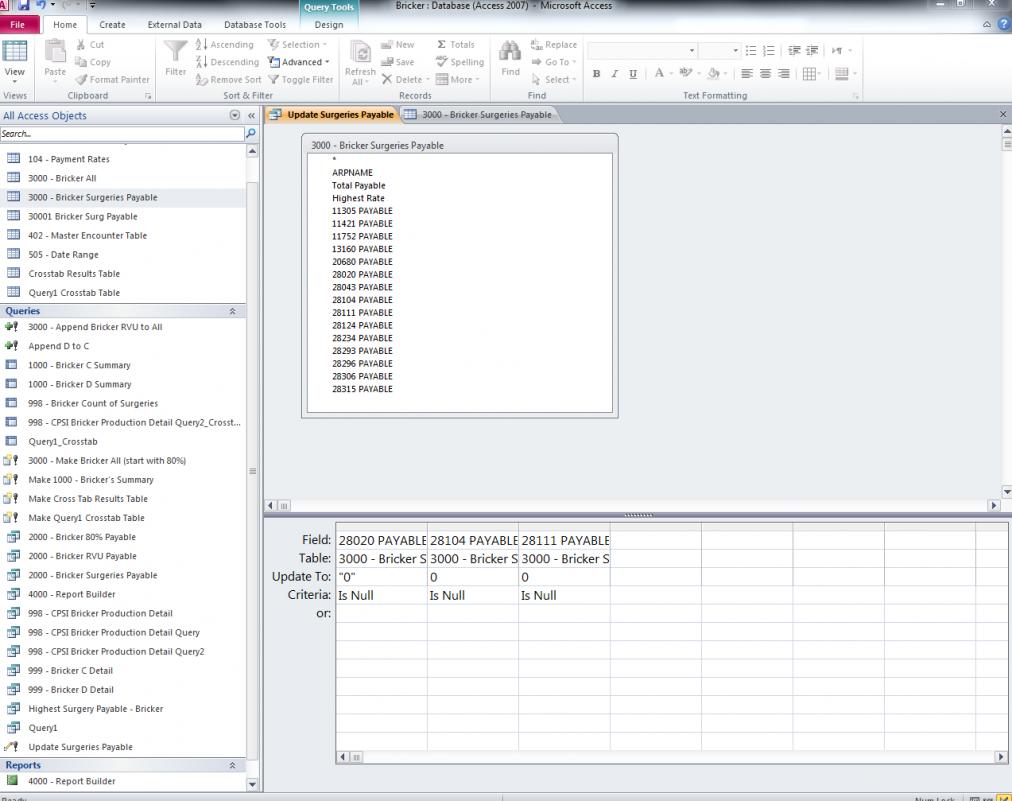Open the View button in ribbon

pos(15,58)
